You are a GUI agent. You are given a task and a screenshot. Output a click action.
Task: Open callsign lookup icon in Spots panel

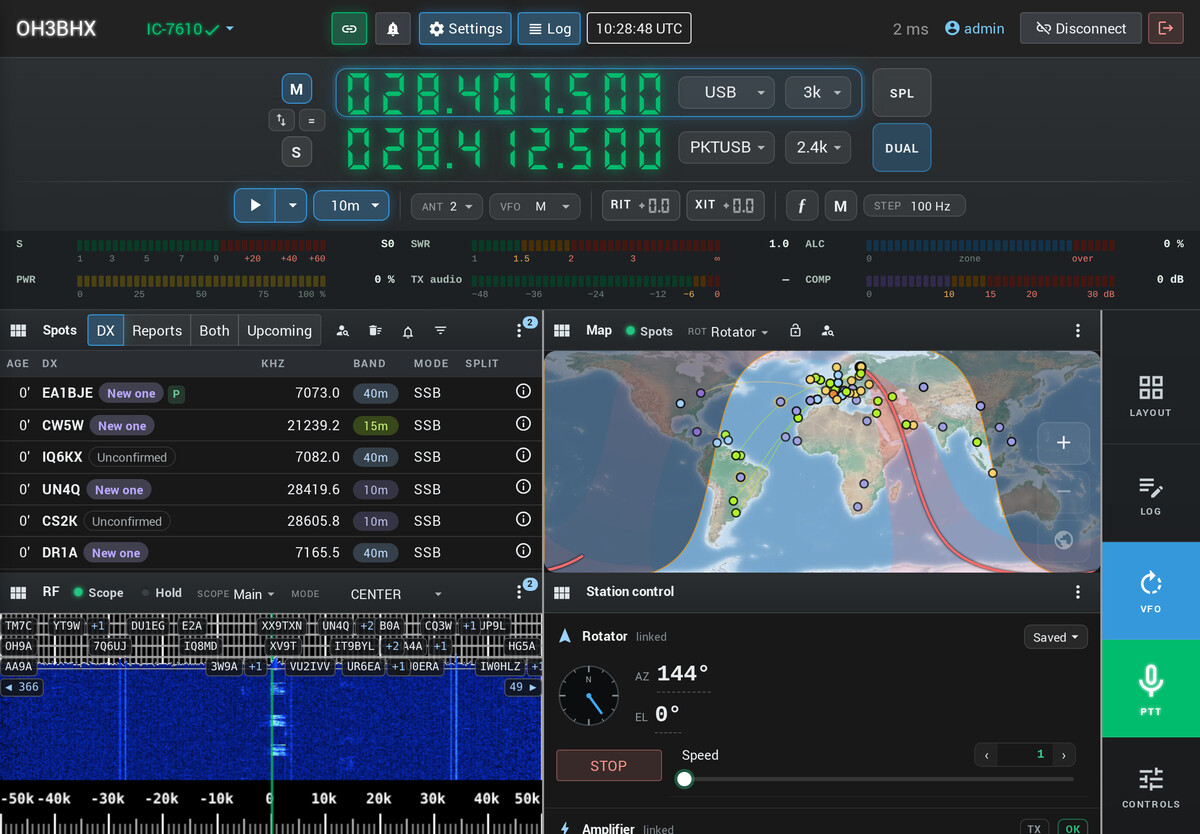point(343,331)
